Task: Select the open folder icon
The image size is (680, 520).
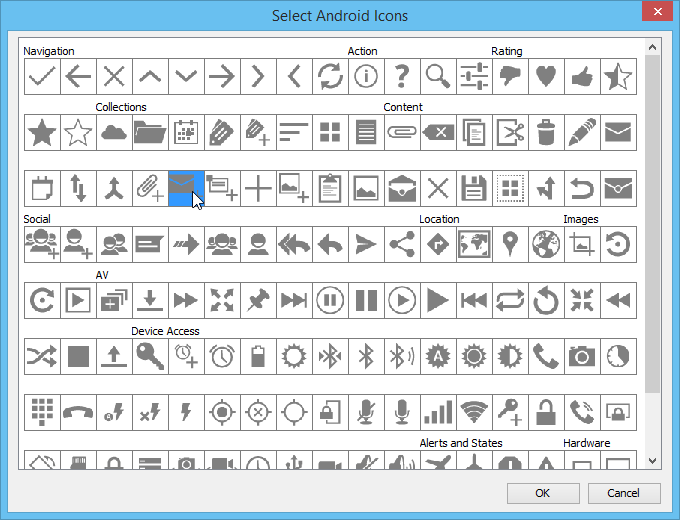Action: (x=150, y=132)
